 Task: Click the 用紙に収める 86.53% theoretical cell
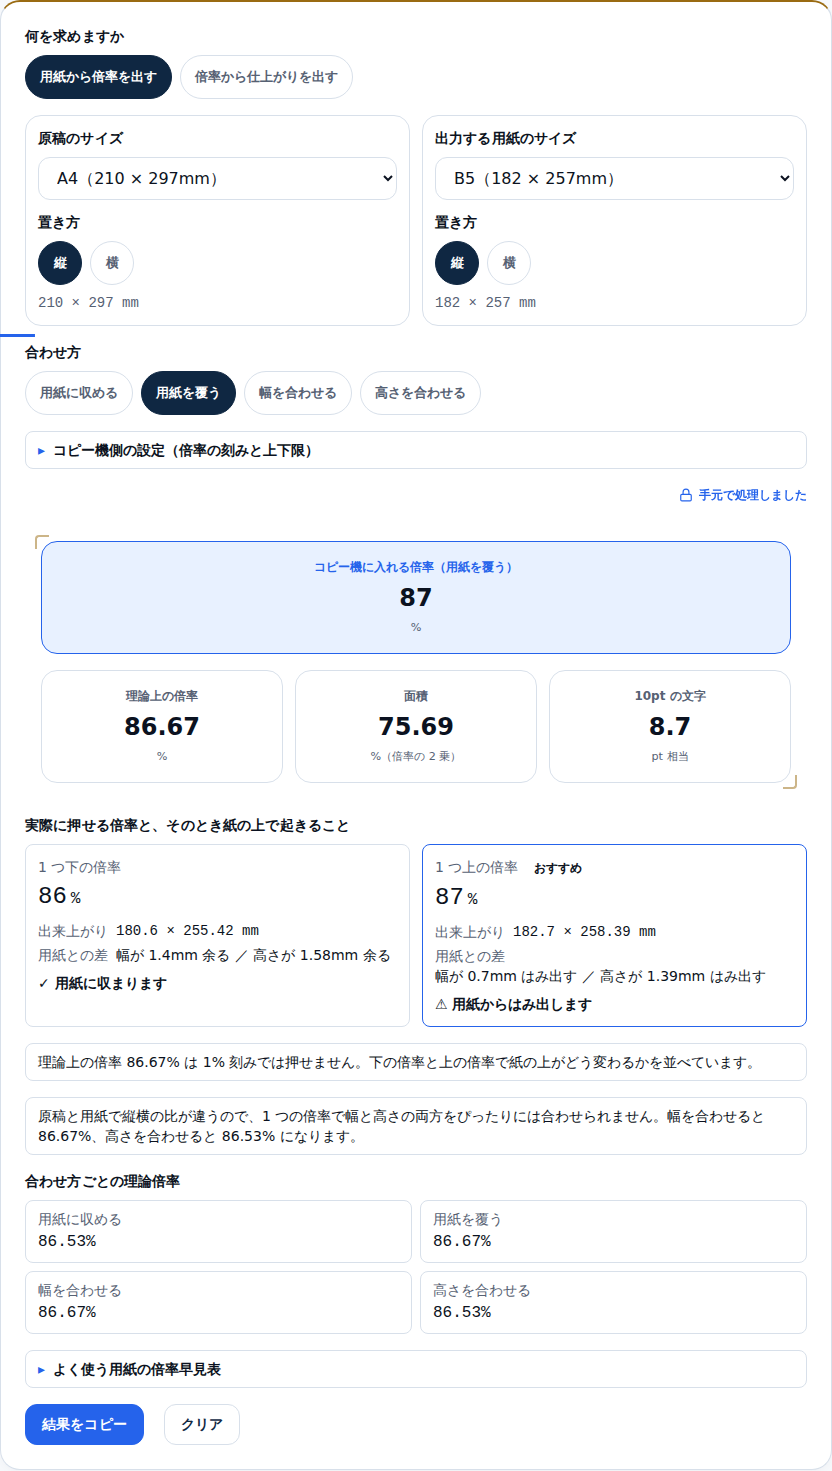218,1231
